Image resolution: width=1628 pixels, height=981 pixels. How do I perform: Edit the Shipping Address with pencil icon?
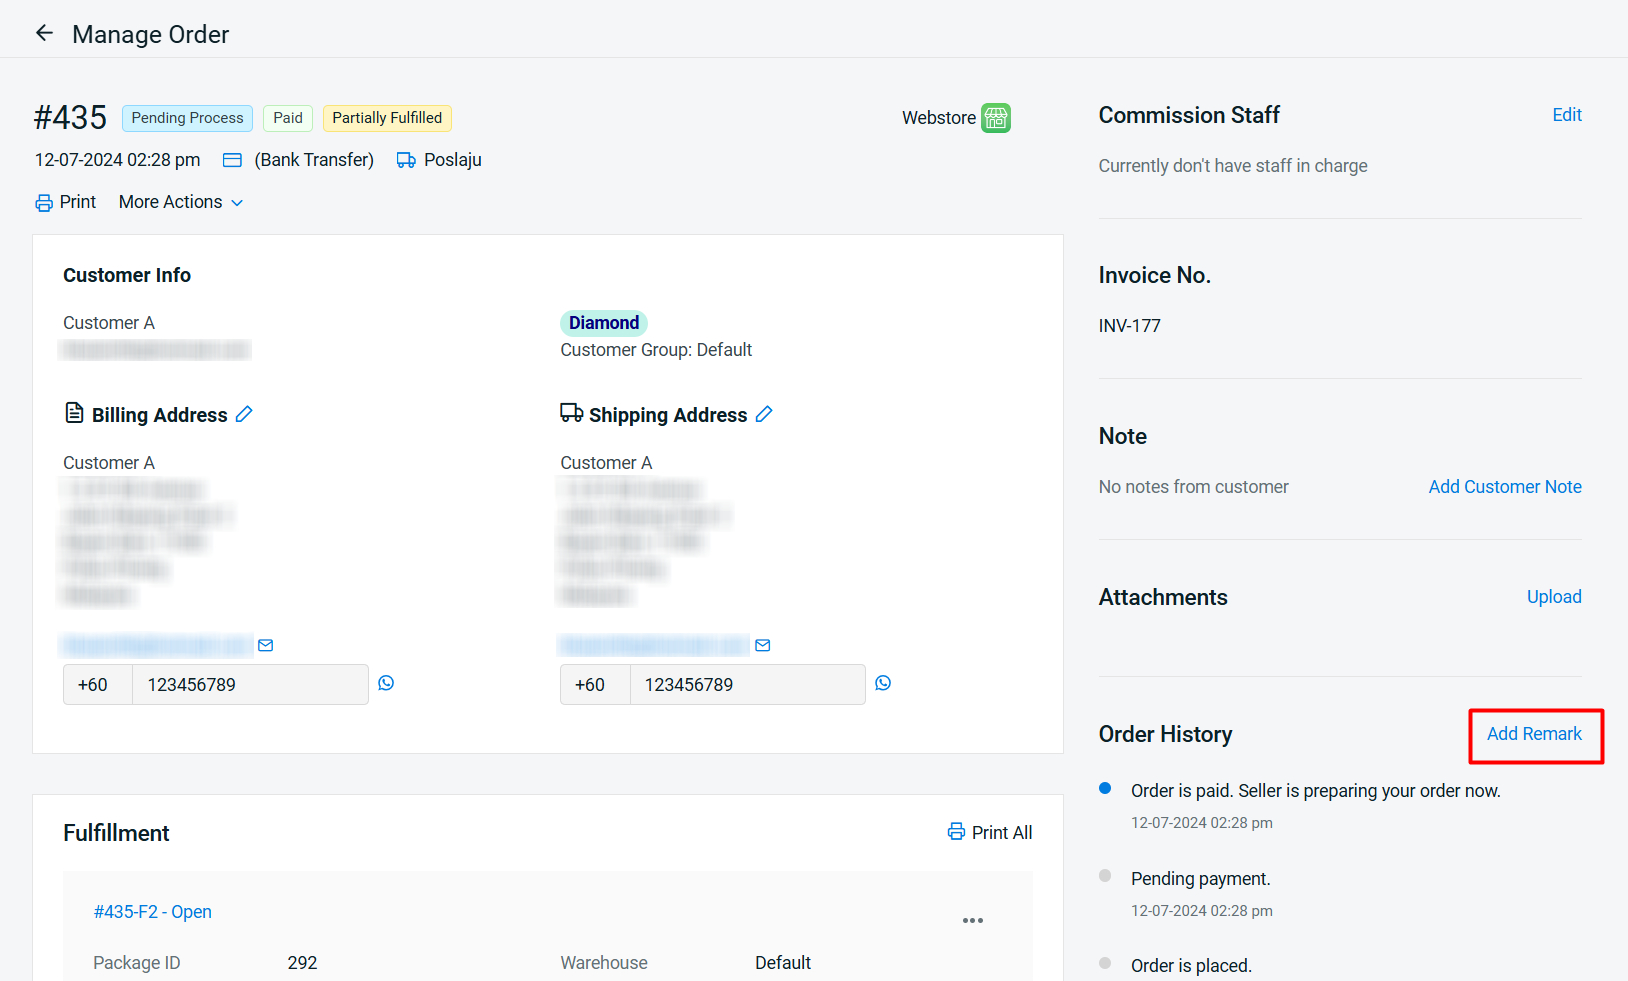click(x=764, y=414)
